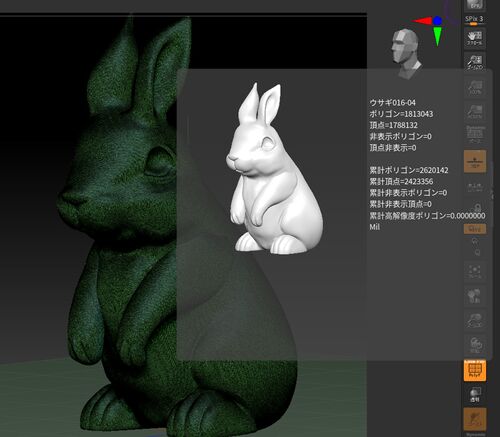Image resolution: width=500 pixels, height=437 pixels.
Task: Click the Frame mesh icon
Action: [x=475, y=272]
